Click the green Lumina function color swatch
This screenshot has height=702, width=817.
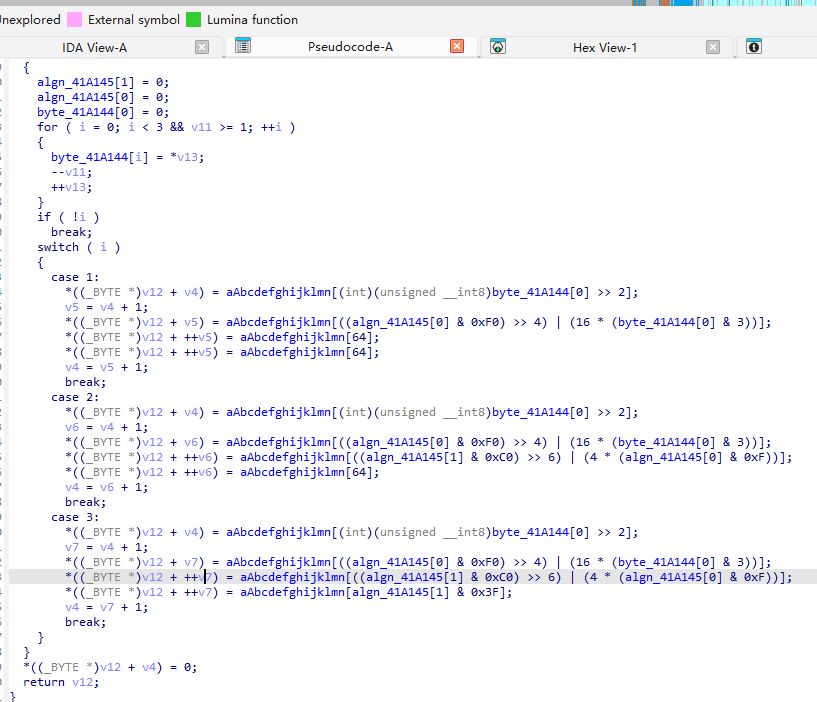coord(193,20)
